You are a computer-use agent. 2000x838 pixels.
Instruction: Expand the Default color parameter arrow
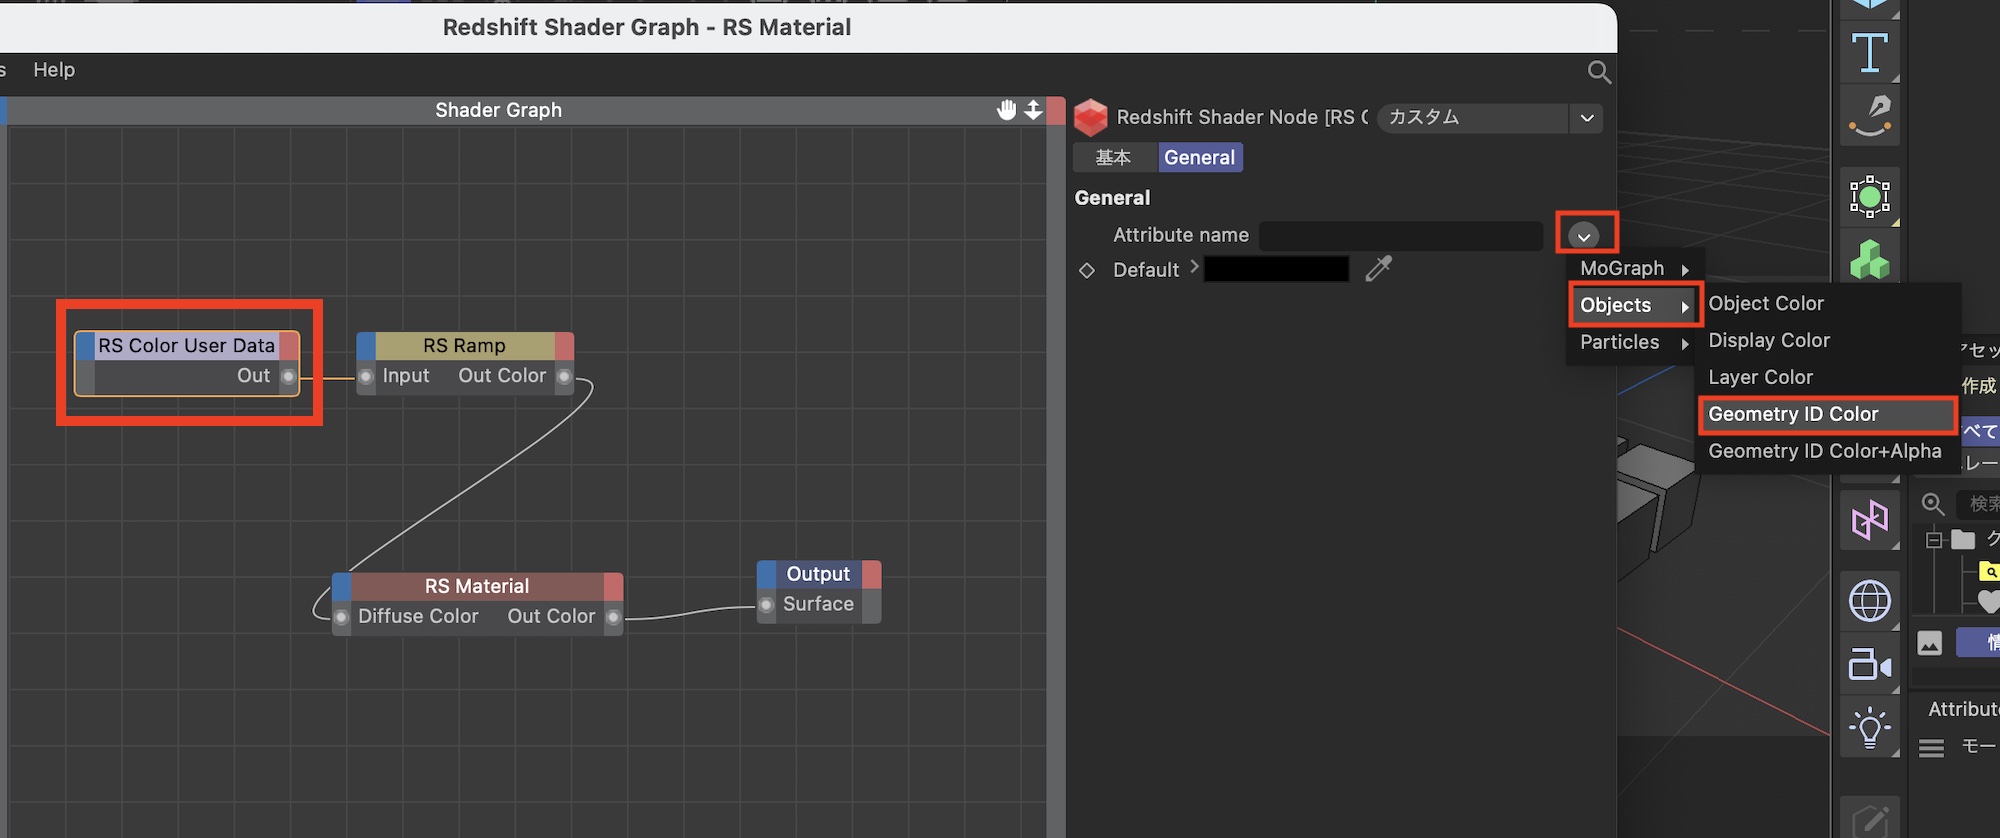click(x=1194, y=267)
